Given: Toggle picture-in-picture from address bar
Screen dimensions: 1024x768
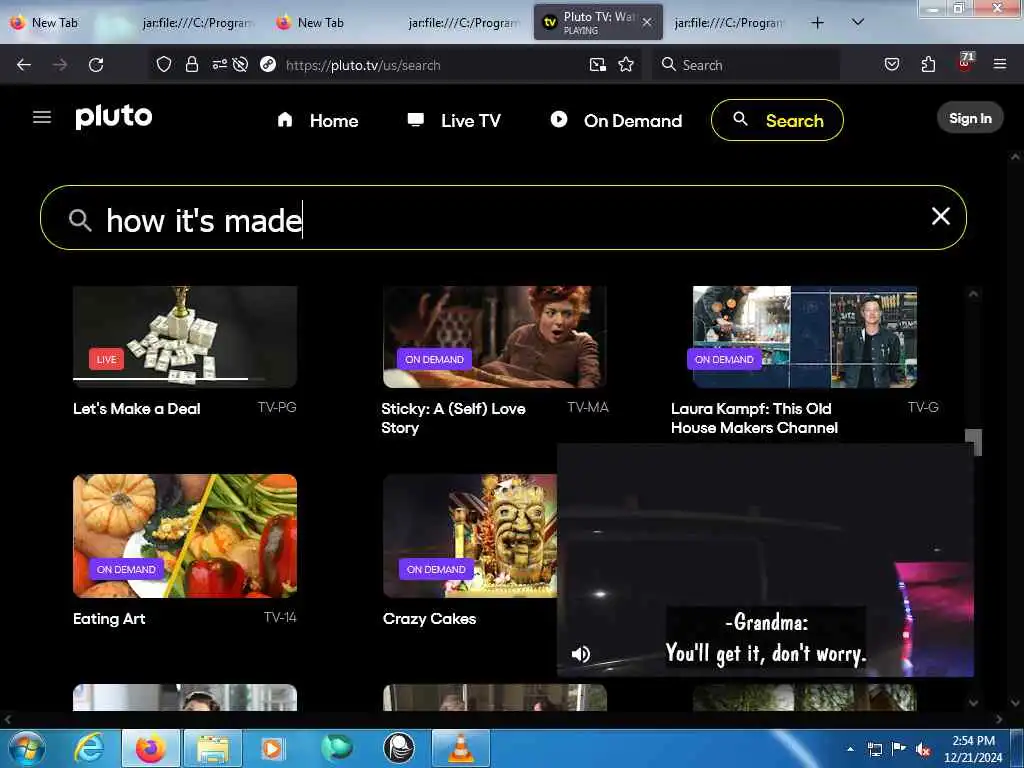Looking at the screenshot, I should coord(598,64).
